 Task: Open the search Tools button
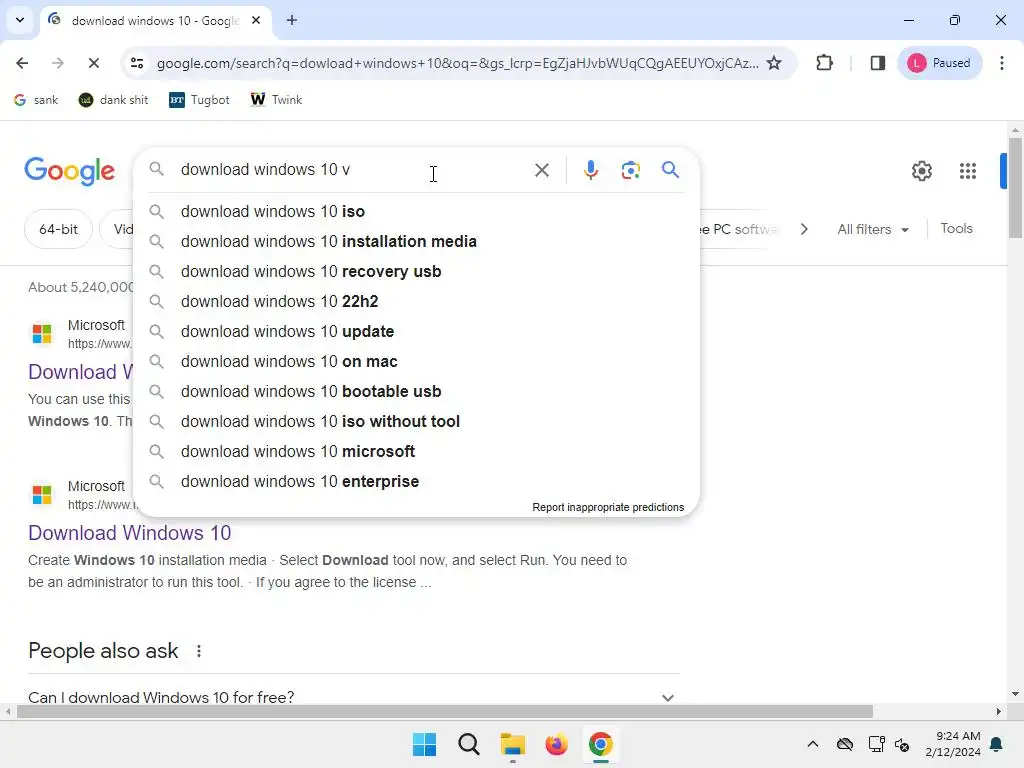[x=956, y=229]
